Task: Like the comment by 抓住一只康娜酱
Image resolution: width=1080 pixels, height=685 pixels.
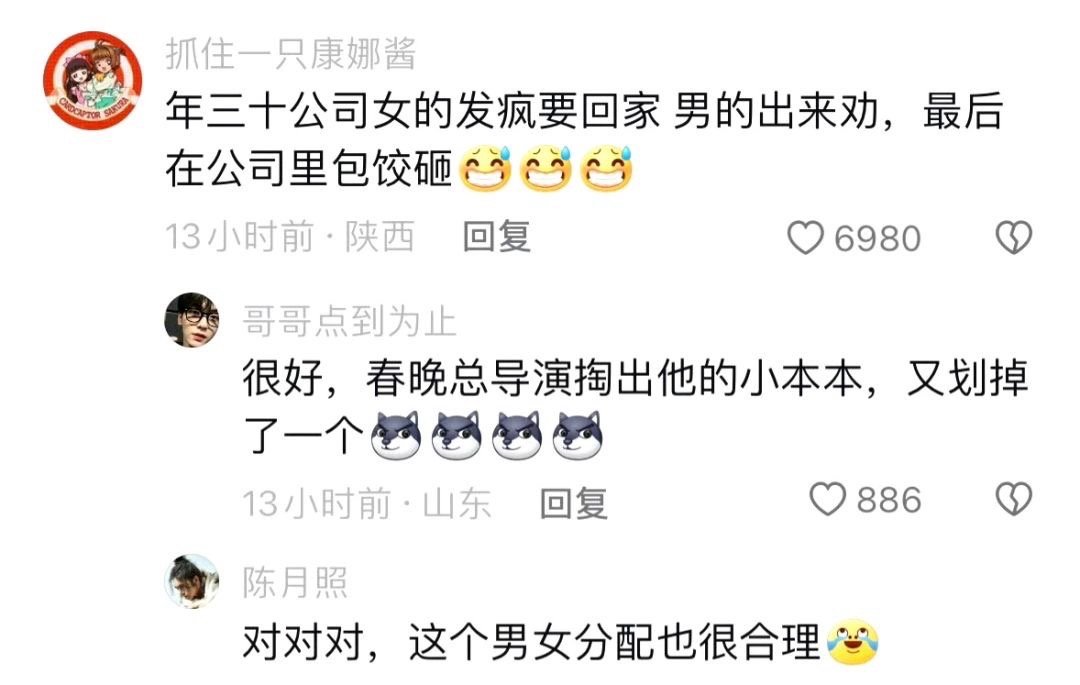Action: 805,238
